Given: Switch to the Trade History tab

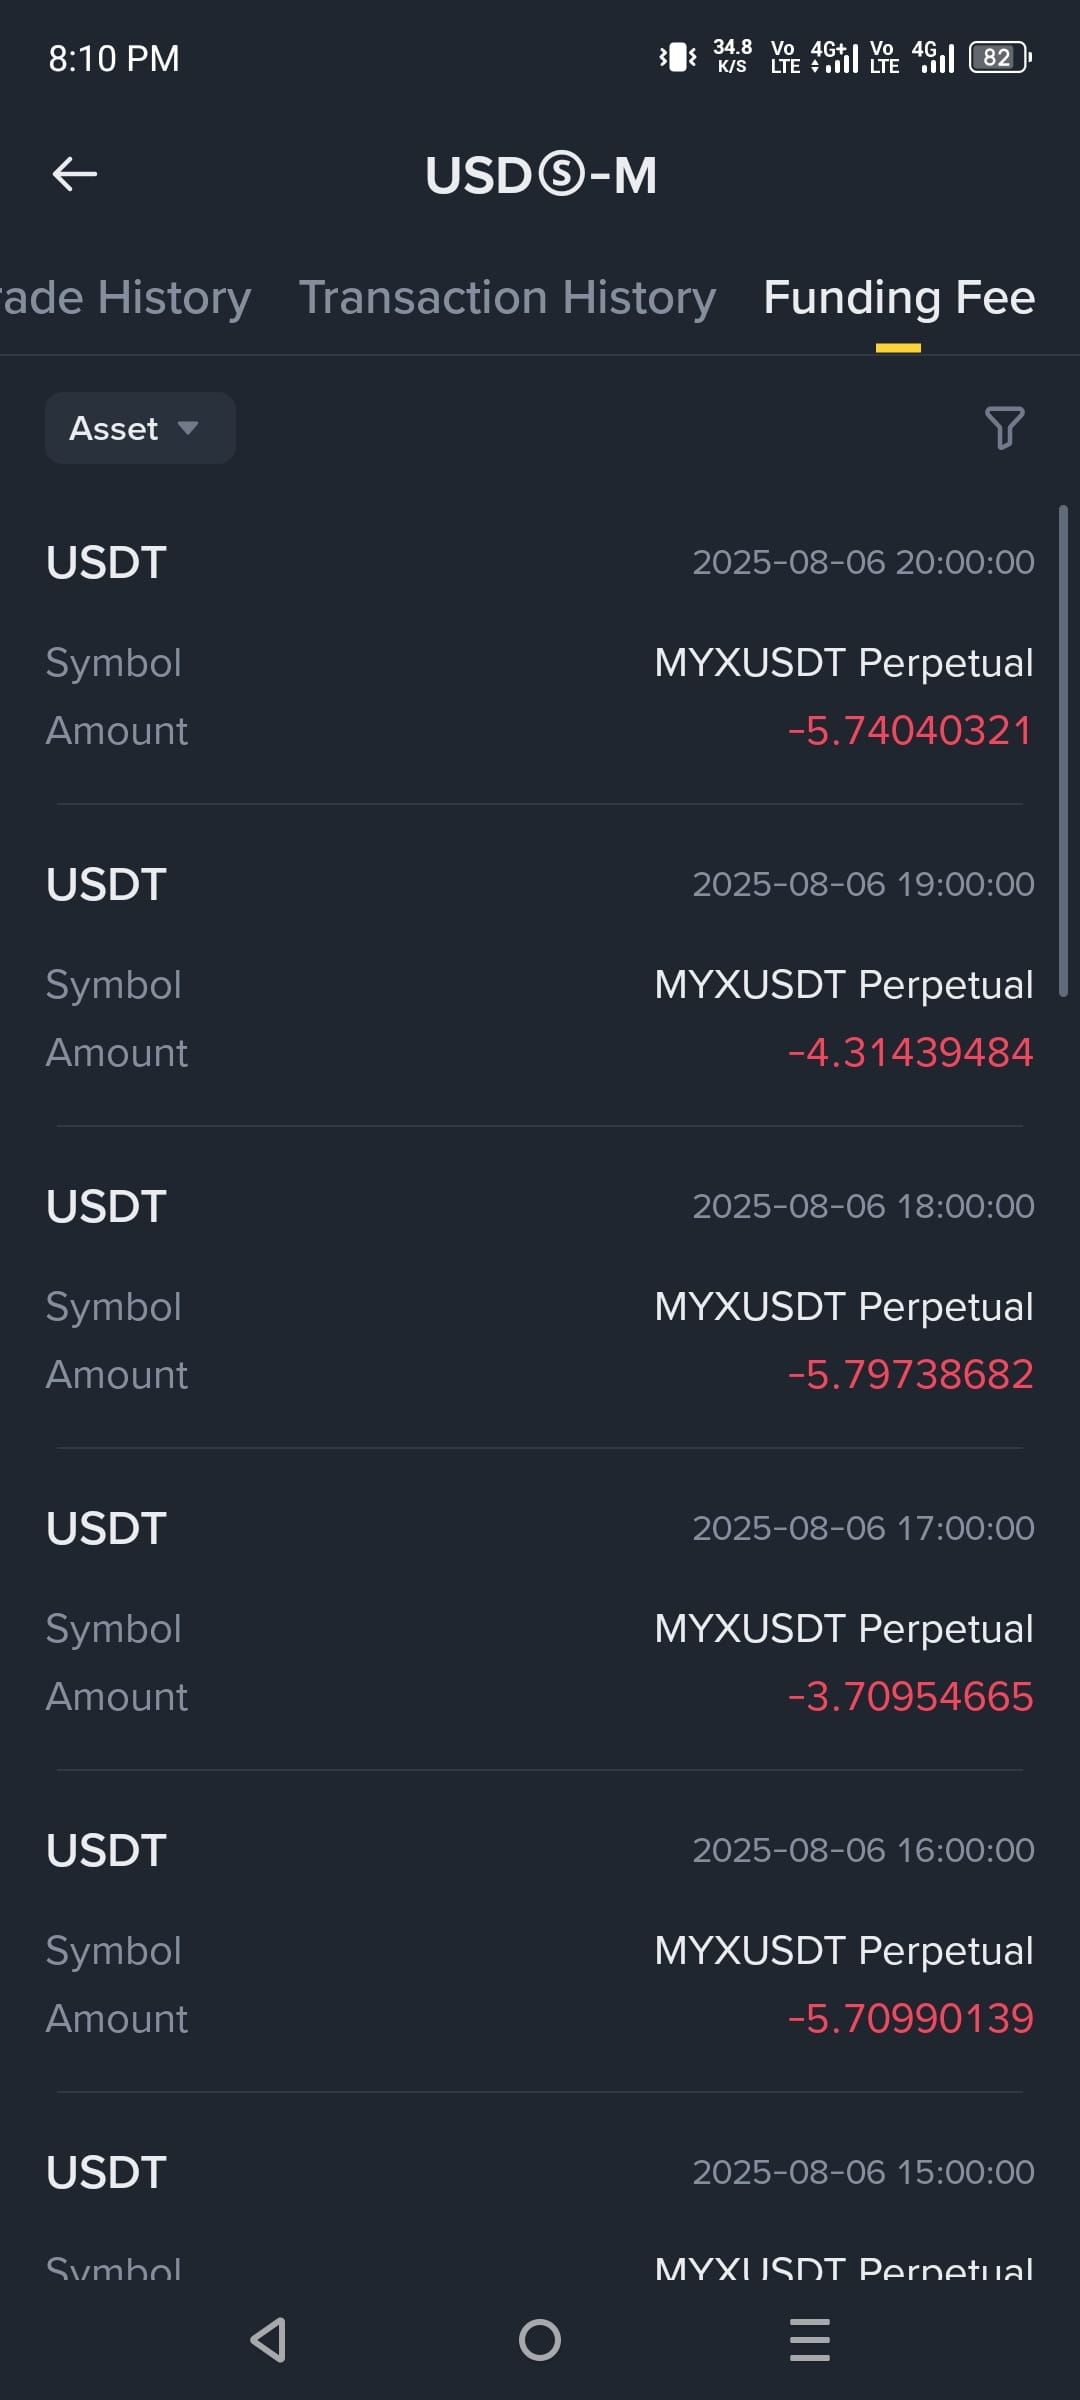Looking at the screenshot, I should pyautogui.click(x=125, y=297).
